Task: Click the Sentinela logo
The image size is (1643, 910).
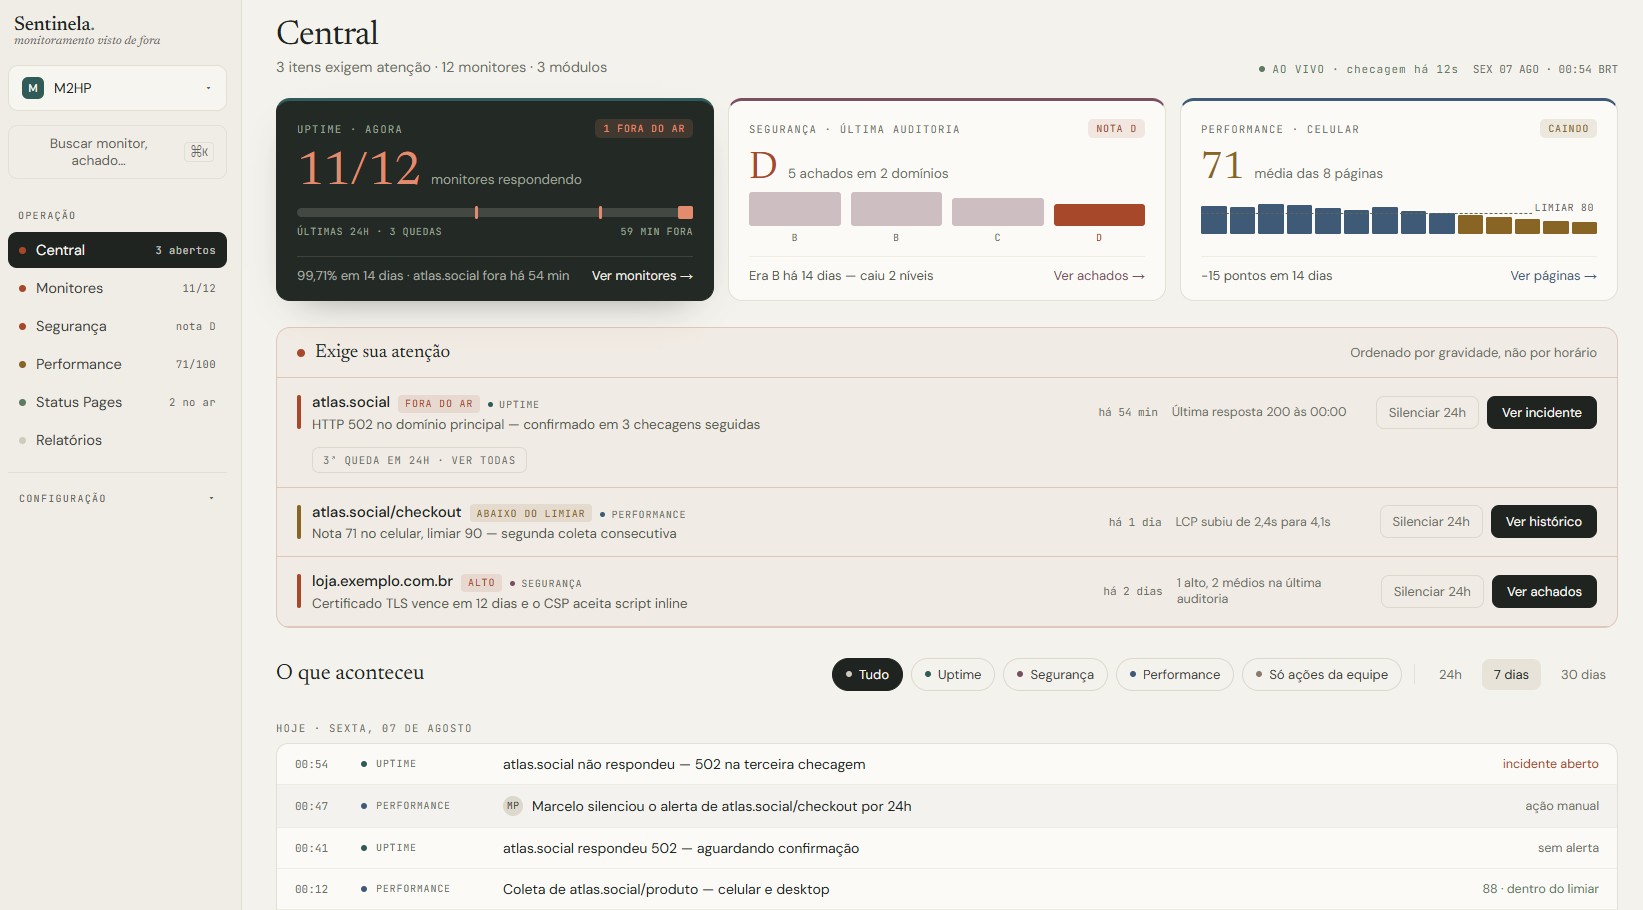Action: click(x=54, y=23)
